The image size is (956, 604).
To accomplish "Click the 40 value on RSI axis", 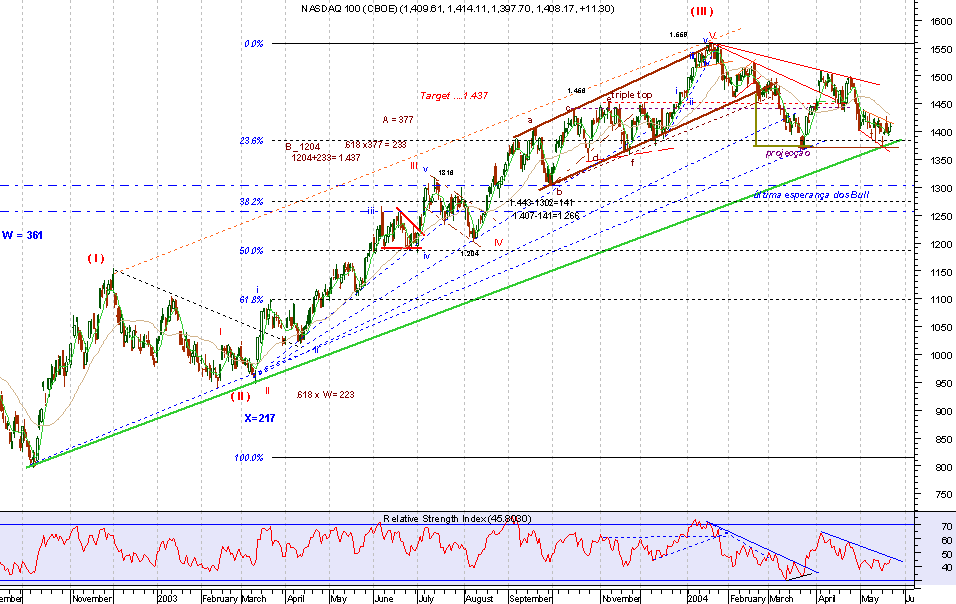I will [946, 568].
